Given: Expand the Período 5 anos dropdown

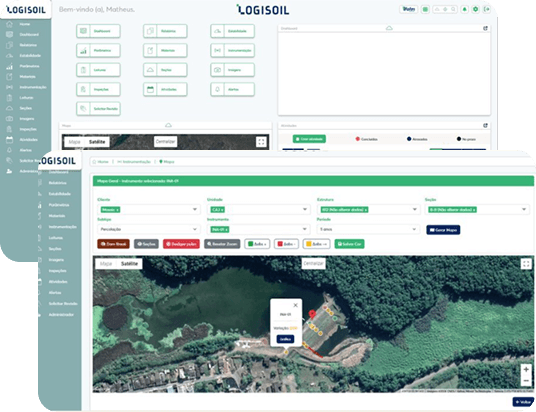Looking at the screenshot, I should (x=368, y=229).
